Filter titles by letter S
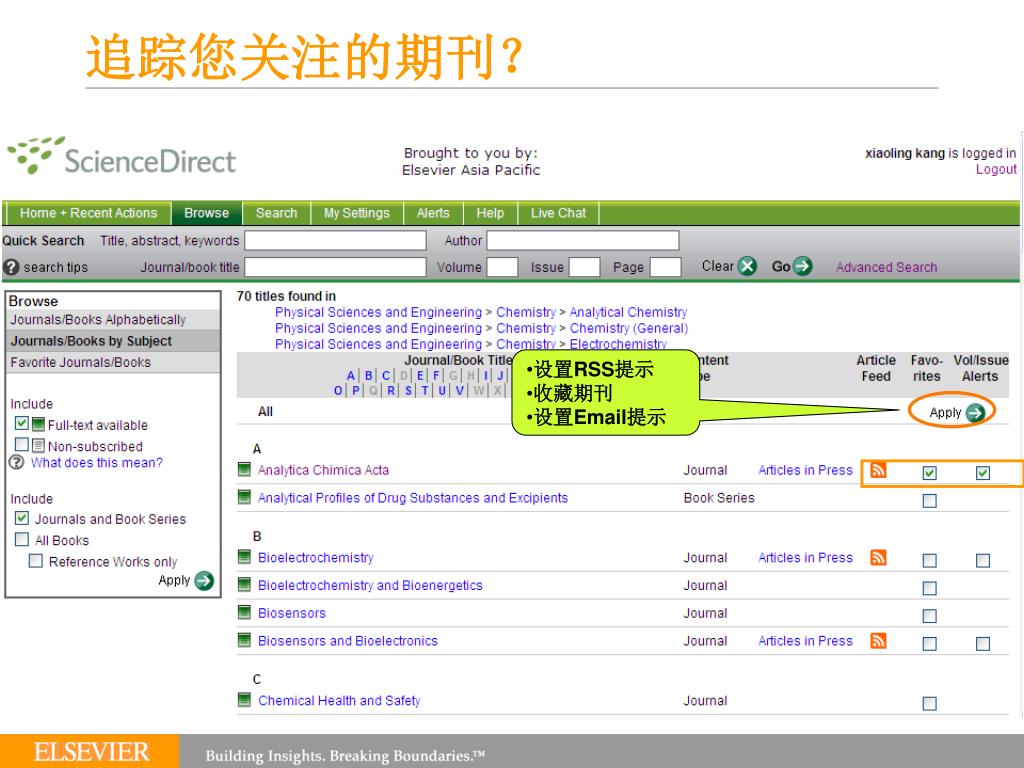 click(x=408, y=391)
